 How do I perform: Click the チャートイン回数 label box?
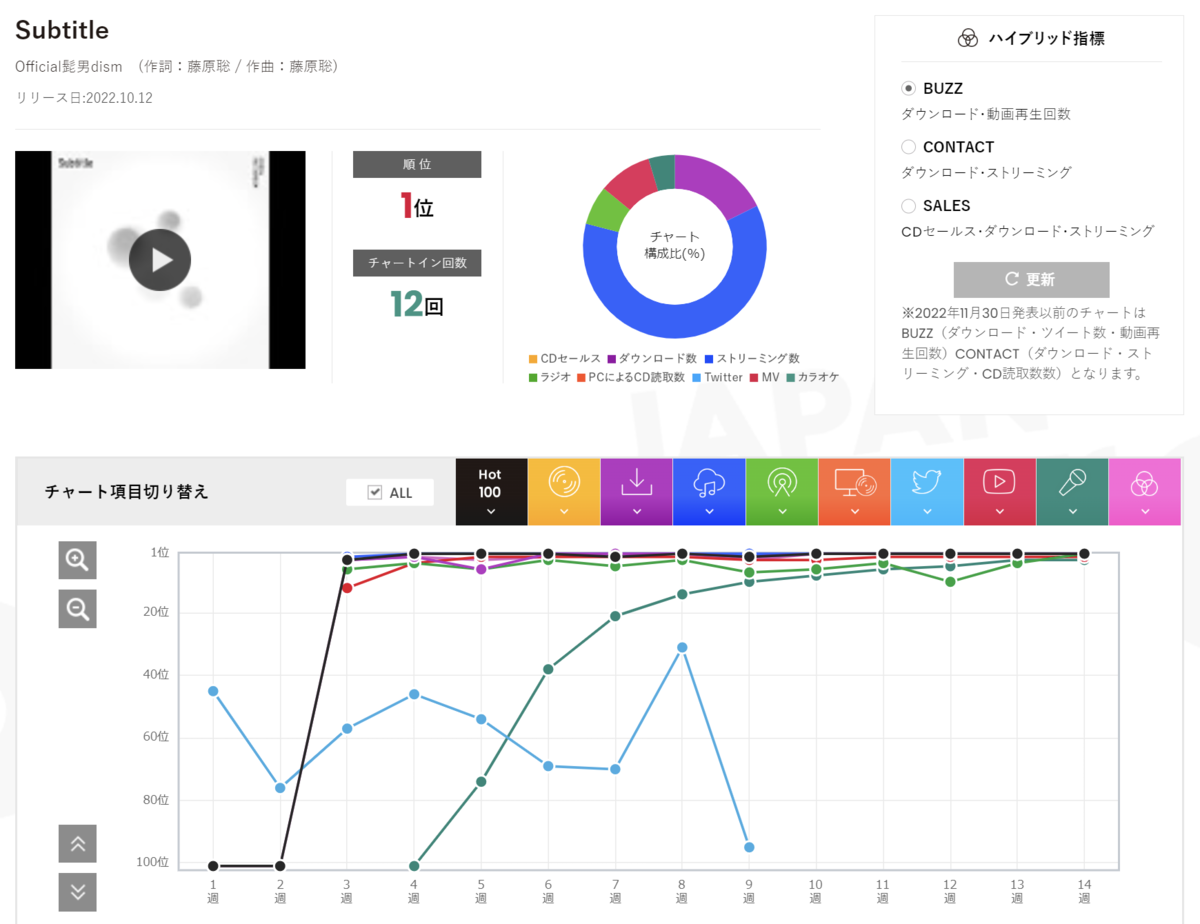pyautogui.click(x=417, y=263)
